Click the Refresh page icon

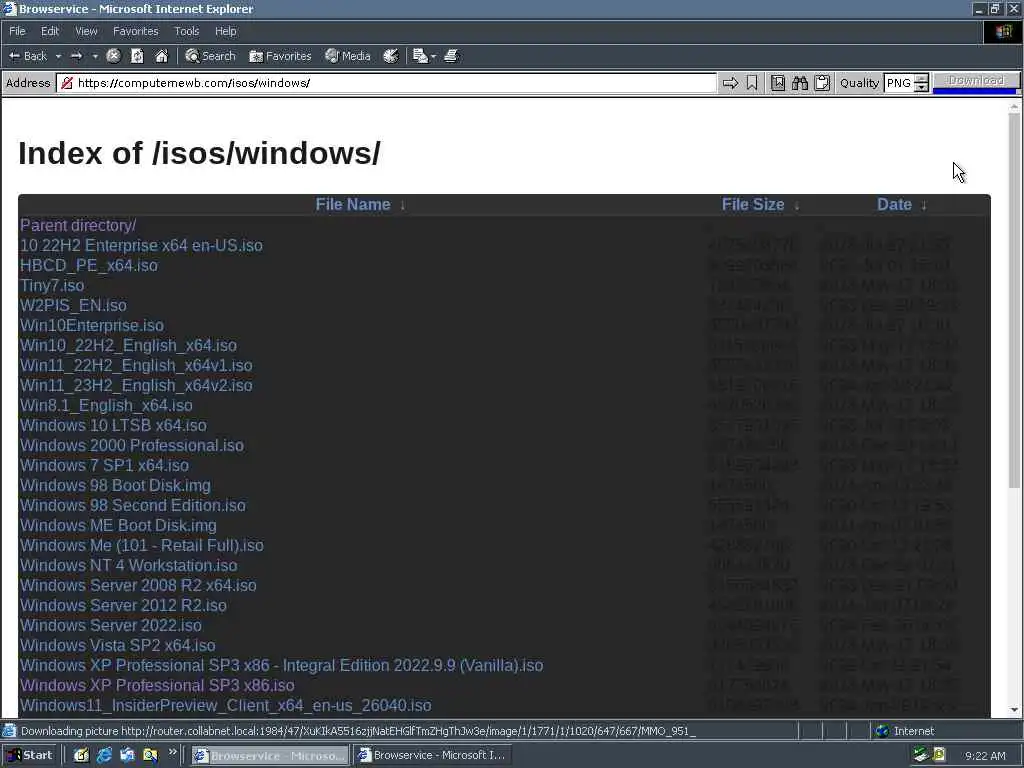click(137, 56)
